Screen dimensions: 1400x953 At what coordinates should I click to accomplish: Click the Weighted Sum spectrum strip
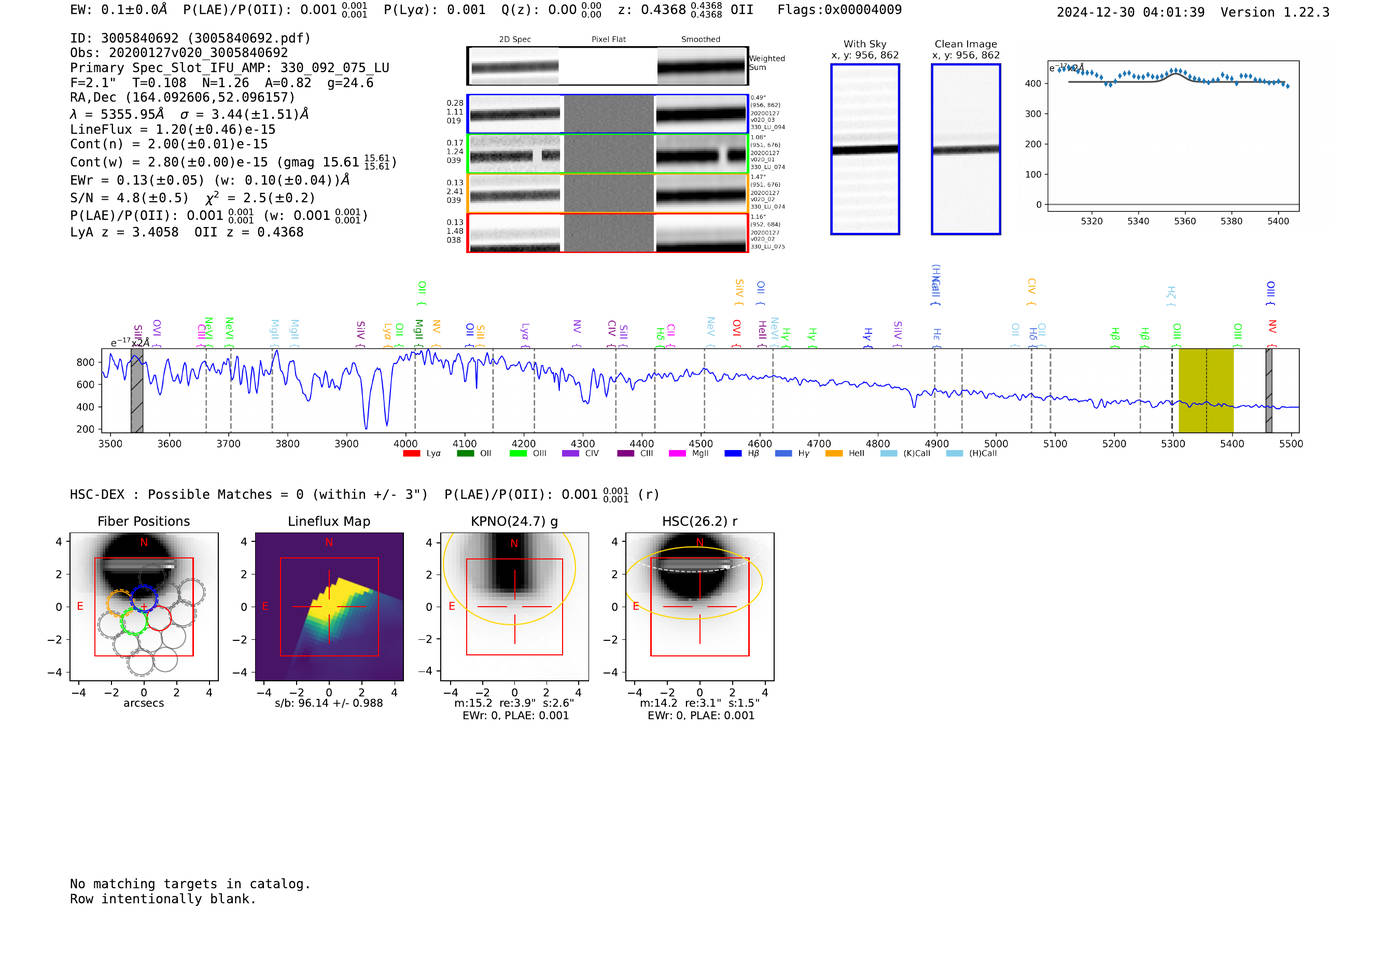(608, 66)
